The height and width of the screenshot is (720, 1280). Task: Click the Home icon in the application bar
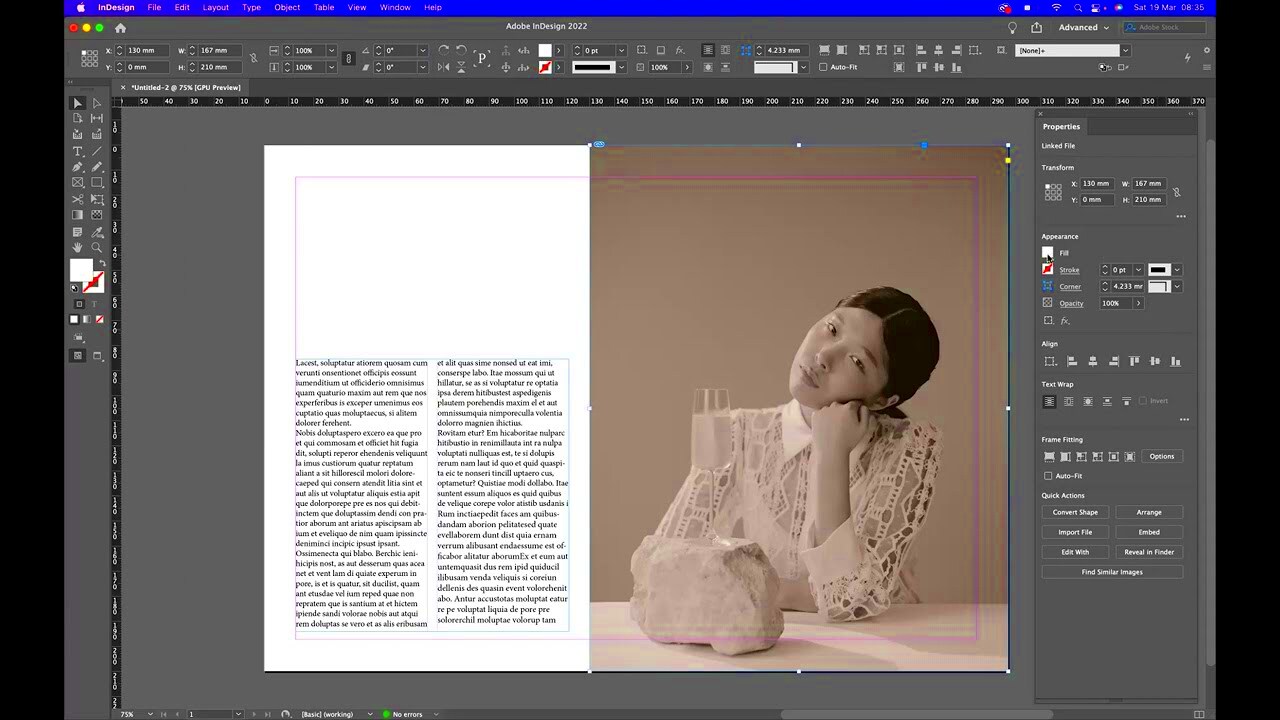tap(120, 28)
